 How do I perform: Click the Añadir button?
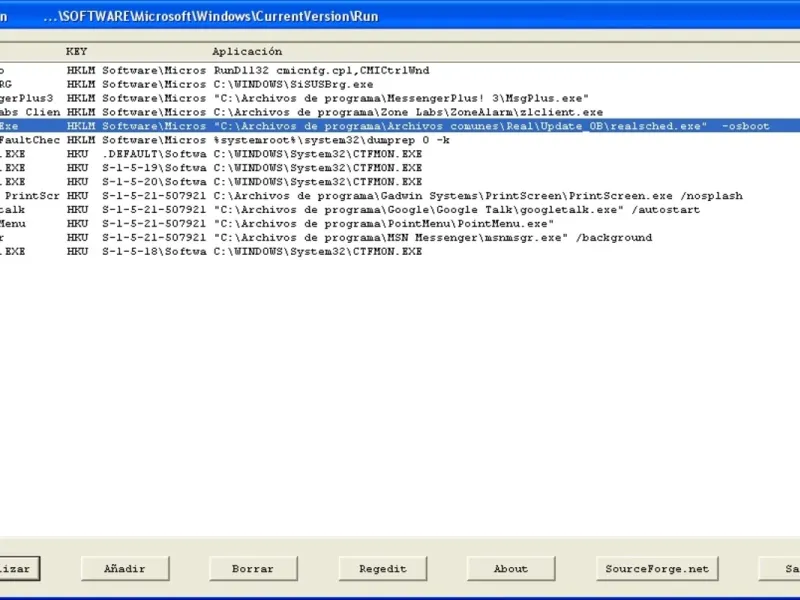coord(125,568)
